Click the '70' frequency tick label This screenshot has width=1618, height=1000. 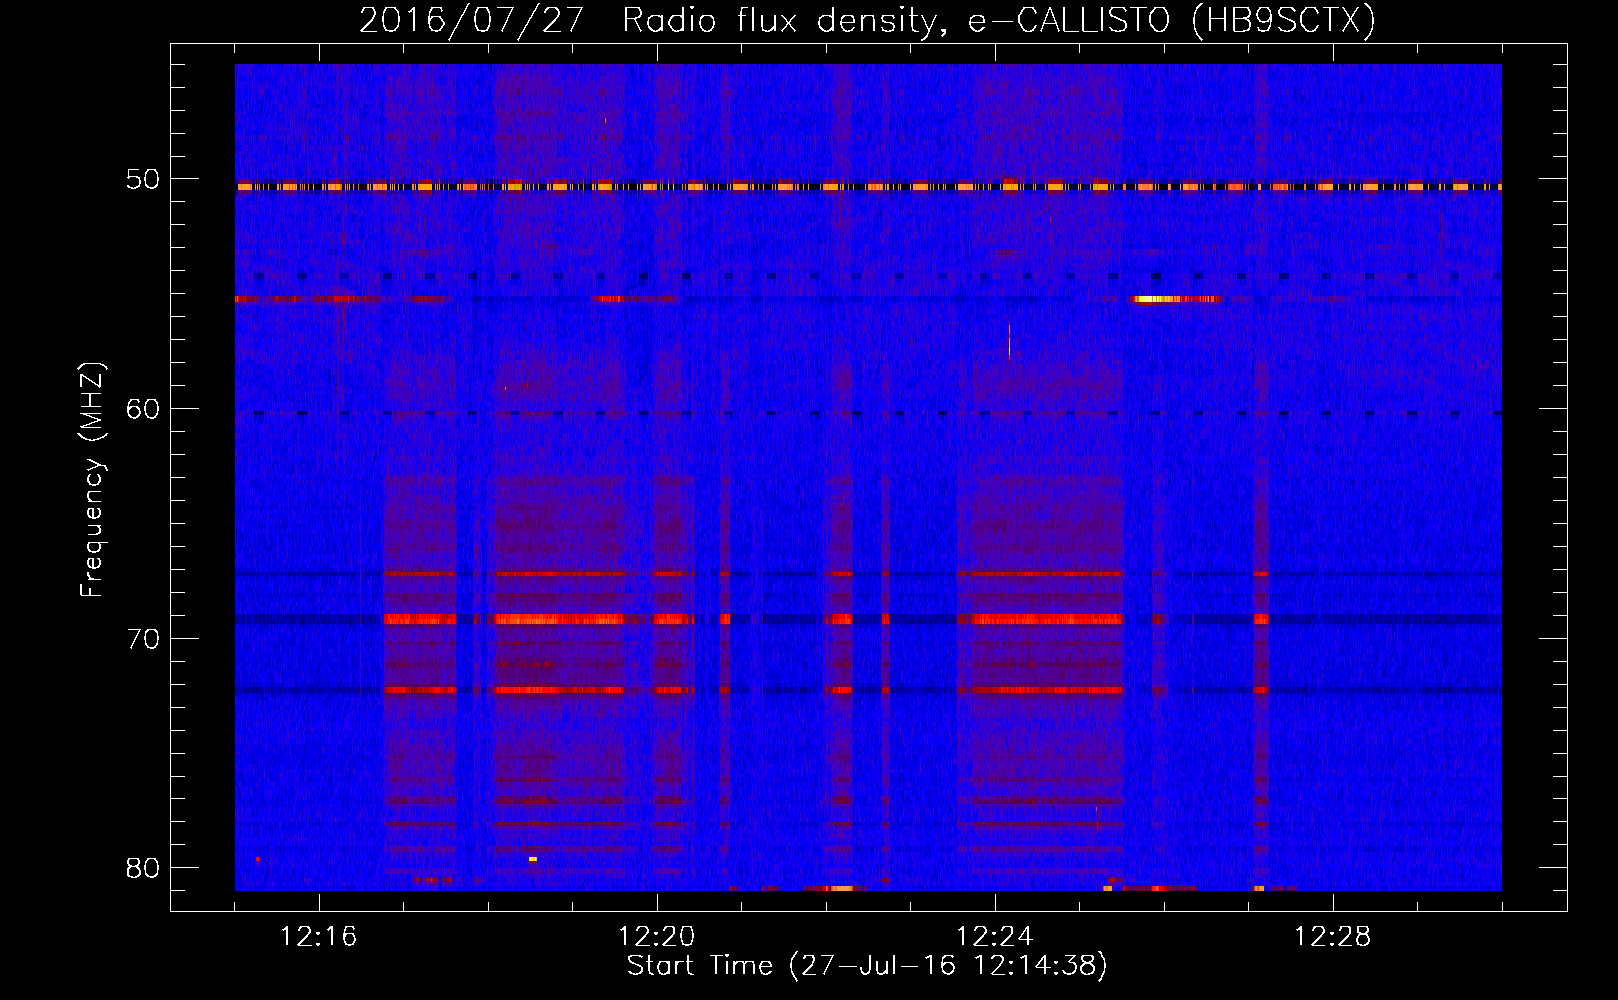[143, 638]
